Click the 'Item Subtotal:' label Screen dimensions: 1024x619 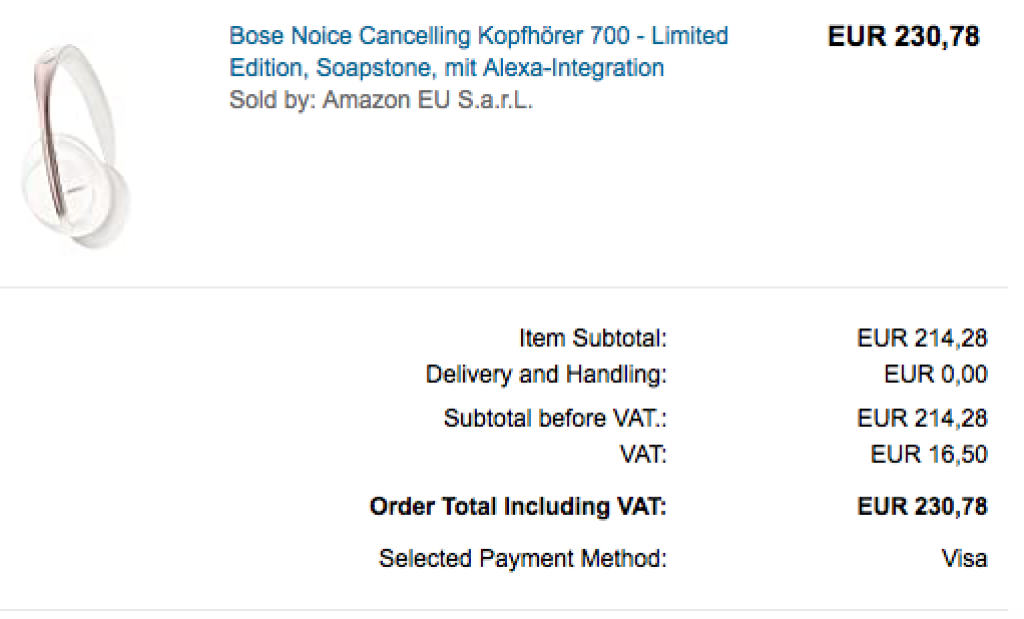click(593, 339)
